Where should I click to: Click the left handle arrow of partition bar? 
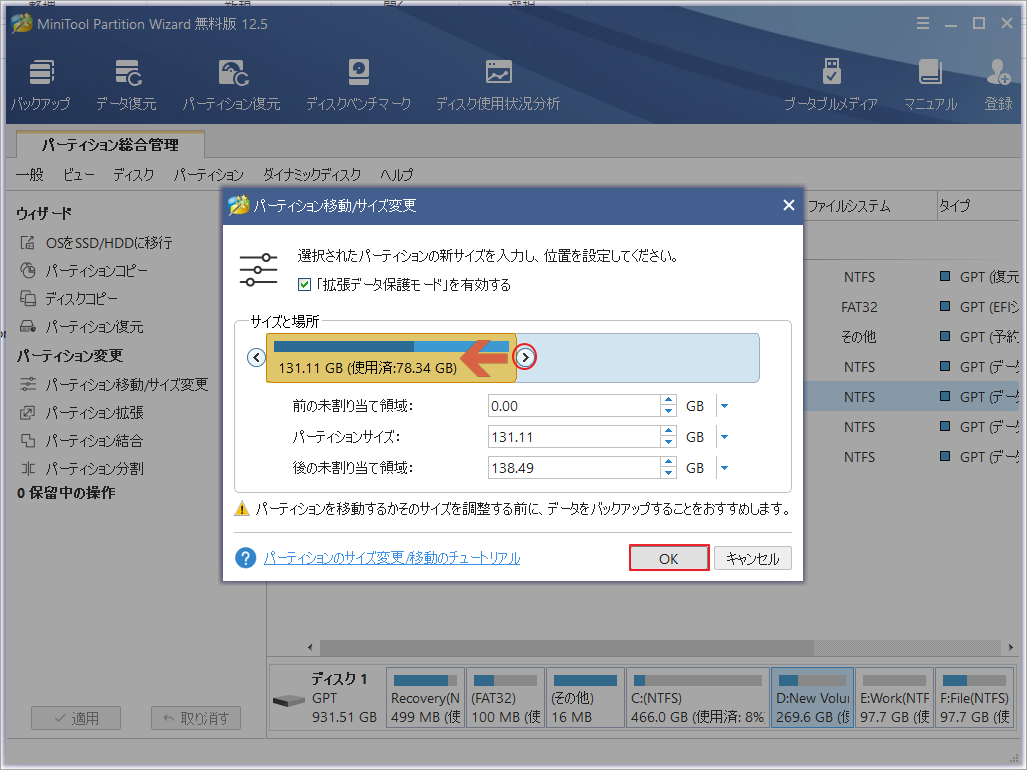tap(256, 358)
